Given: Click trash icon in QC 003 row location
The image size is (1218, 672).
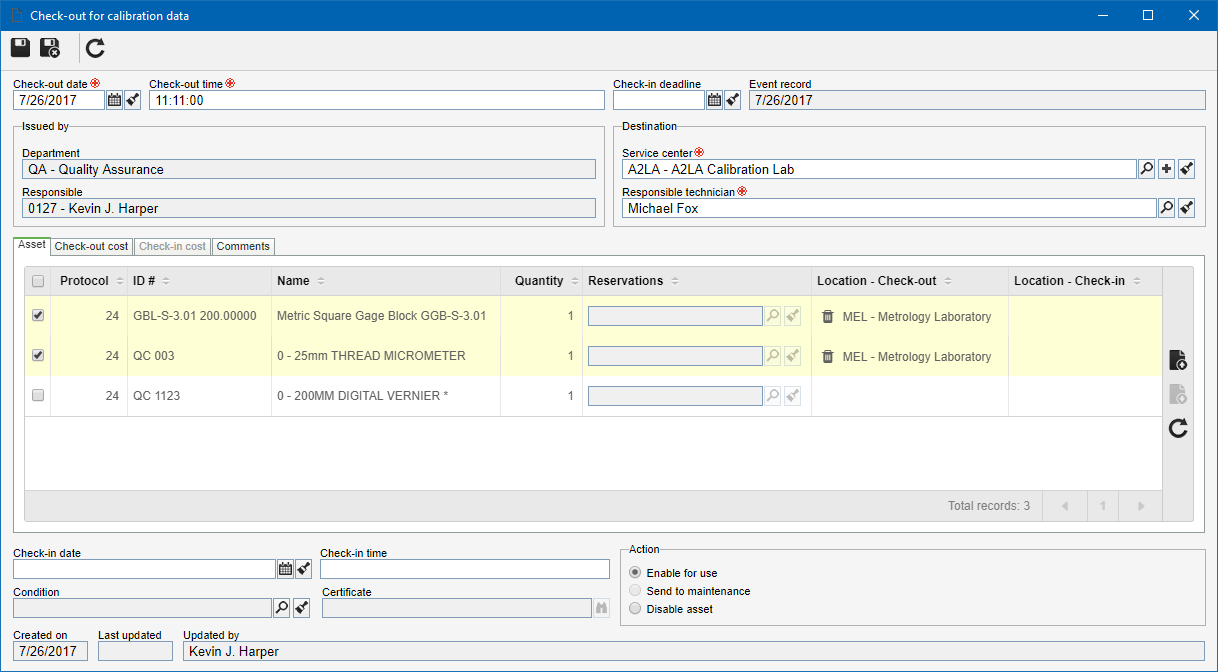Looking at the screenshot, I should (827, 356).
